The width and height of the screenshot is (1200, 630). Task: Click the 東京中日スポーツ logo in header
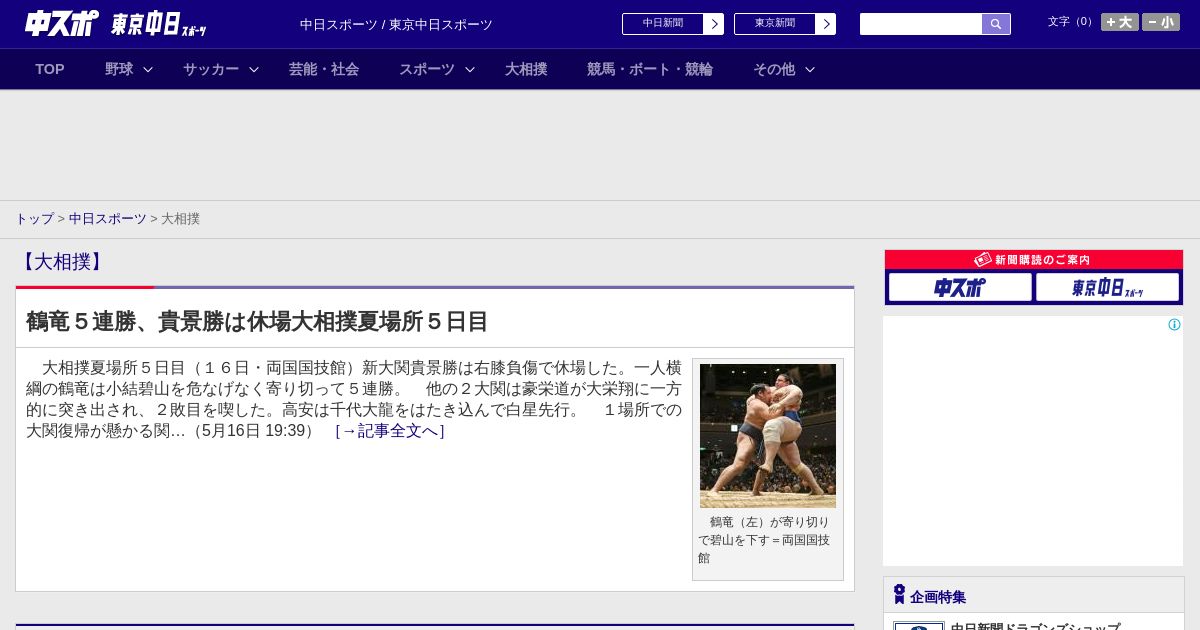click(x=158, y=25)
